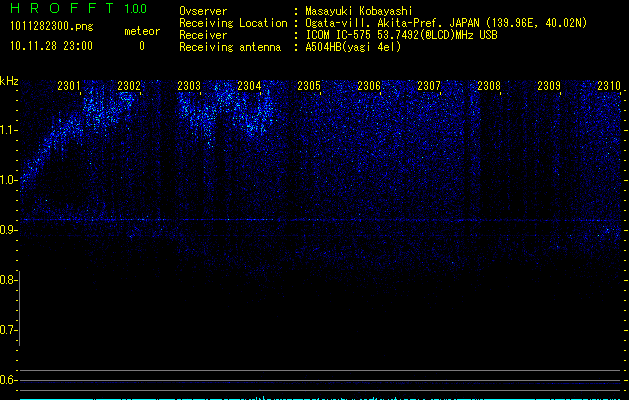Screen dimensions: 629x400
Task: Click the 0.6 frequency axis label
Action: [x=8, y=380]
